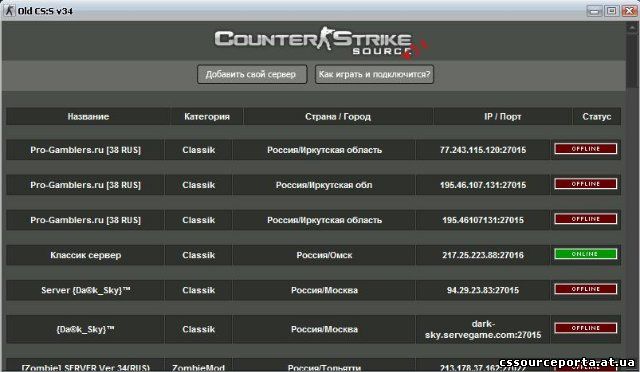Select the "Категория" column header

tap(207, 116)
